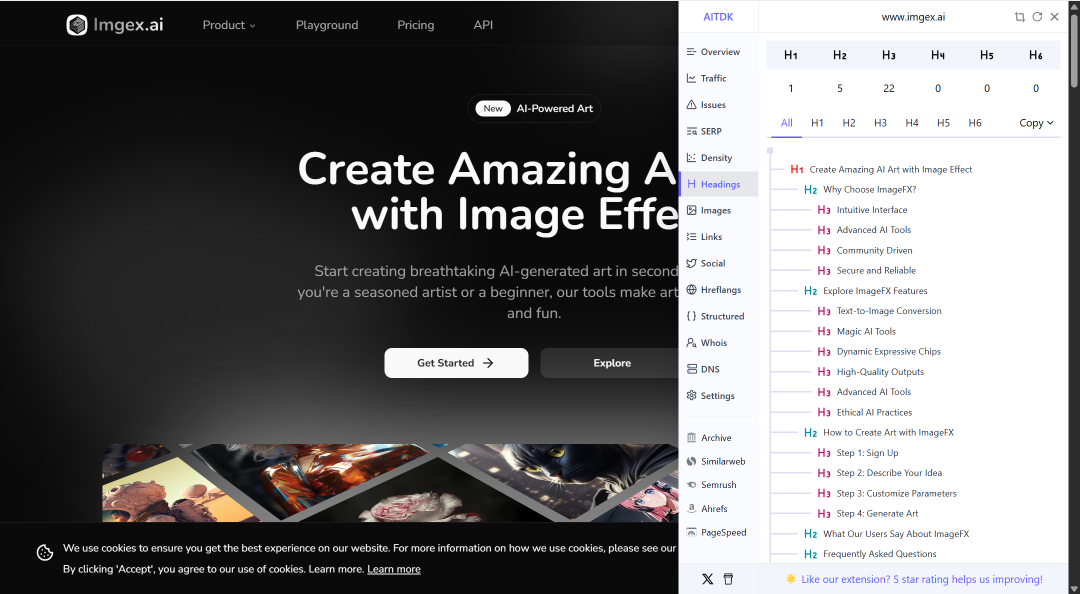Open the extension Settings
This screenshot has width=1080, height=594.
point(718,396)
